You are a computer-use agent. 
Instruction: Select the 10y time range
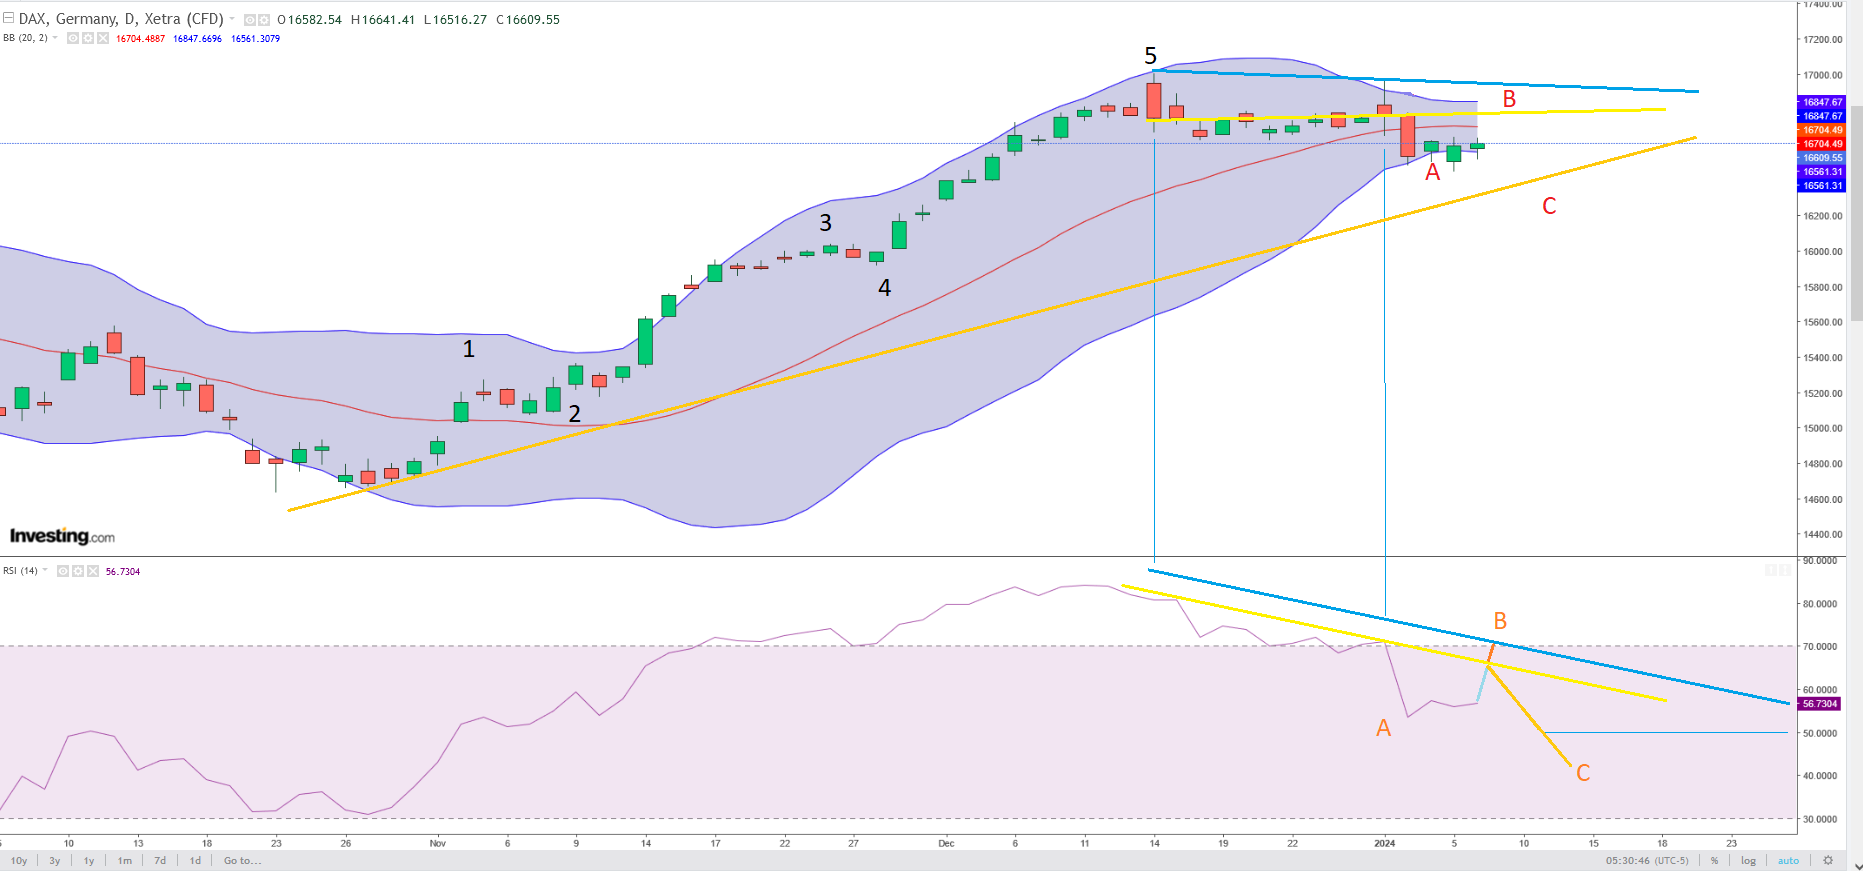point(19,860)
